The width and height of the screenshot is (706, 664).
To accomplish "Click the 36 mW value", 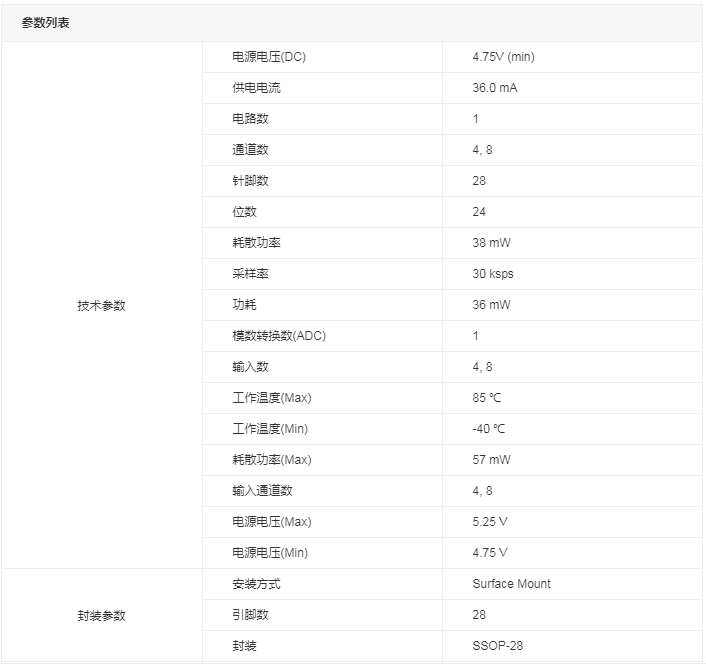I will click(x=491, y=305).
